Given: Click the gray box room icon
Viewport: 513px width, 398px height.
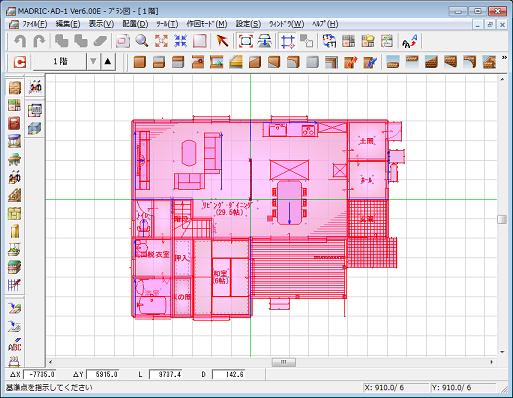Looking at the screenshot, I should (312, 62).
